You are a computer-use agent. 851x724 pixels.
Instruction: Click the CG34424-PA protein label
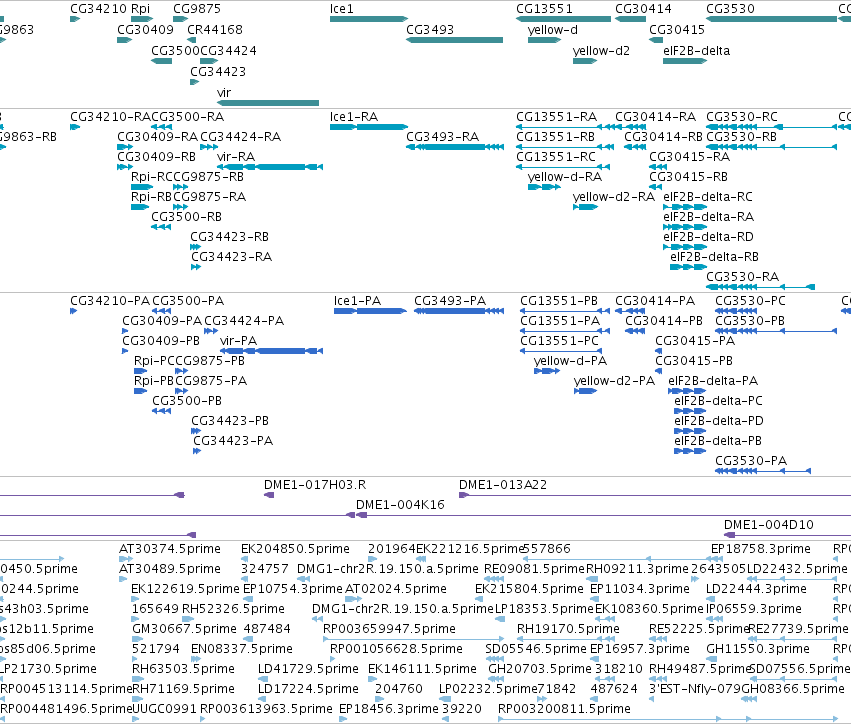(244, 321)
